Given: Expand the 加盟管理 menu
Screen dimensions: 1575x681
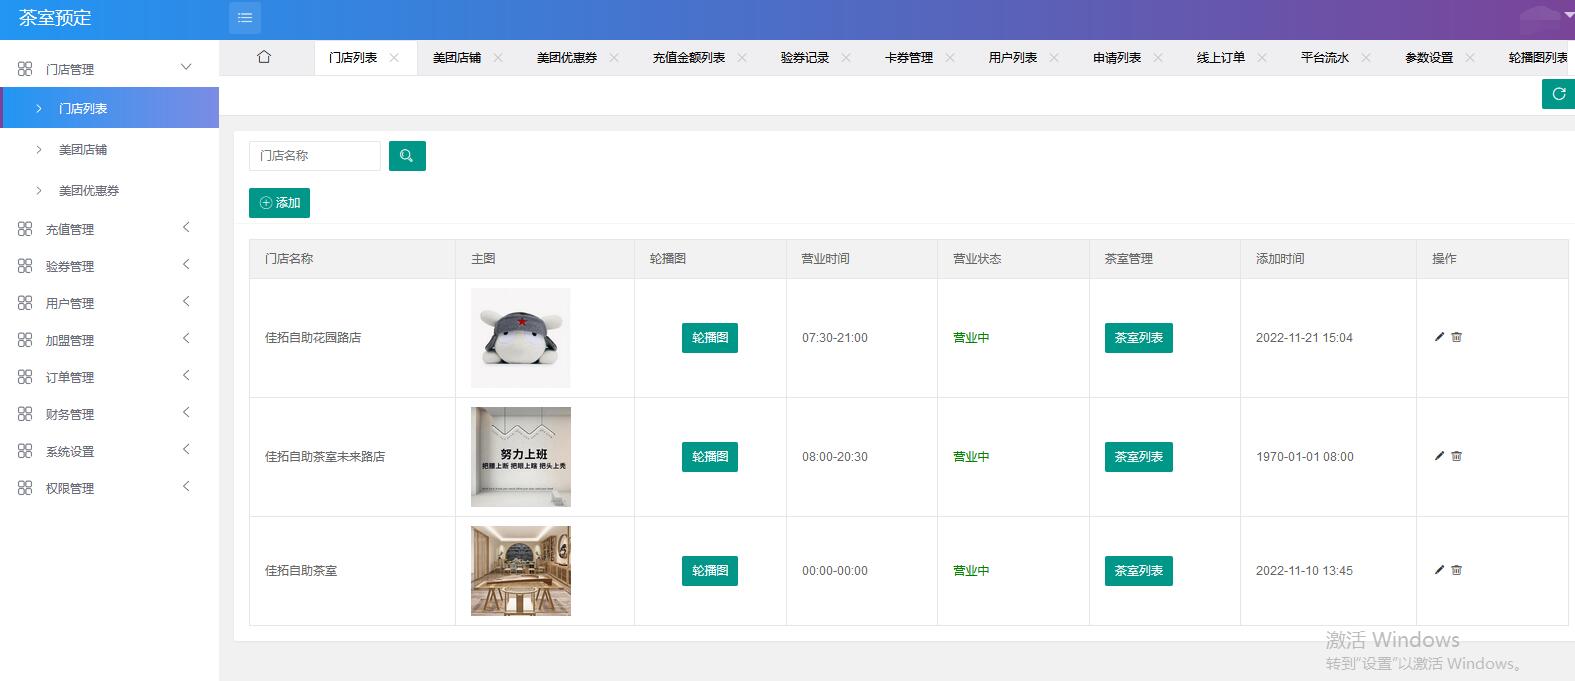Looking at the screenshot, I should pyautogui.click(x=186, y=339).
